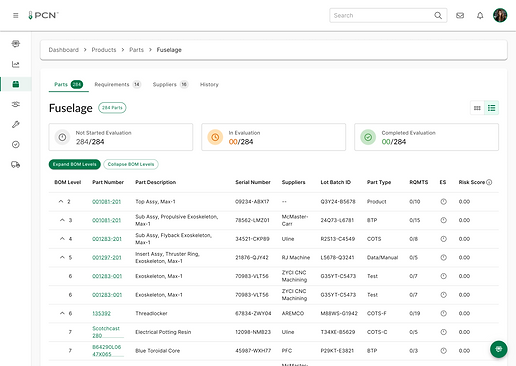The height and width of the screenshot is (366, 516).
Task: Click the Serial Number column header
Action: [253, 182]
